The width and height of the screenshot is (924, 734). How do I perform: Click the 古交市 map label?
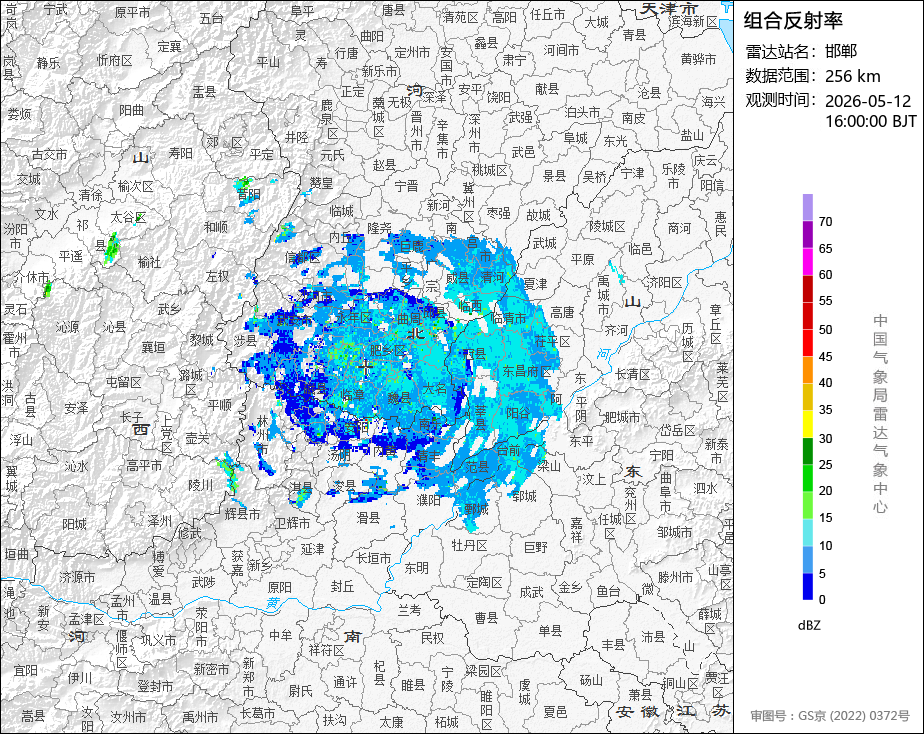click(50, 155)
